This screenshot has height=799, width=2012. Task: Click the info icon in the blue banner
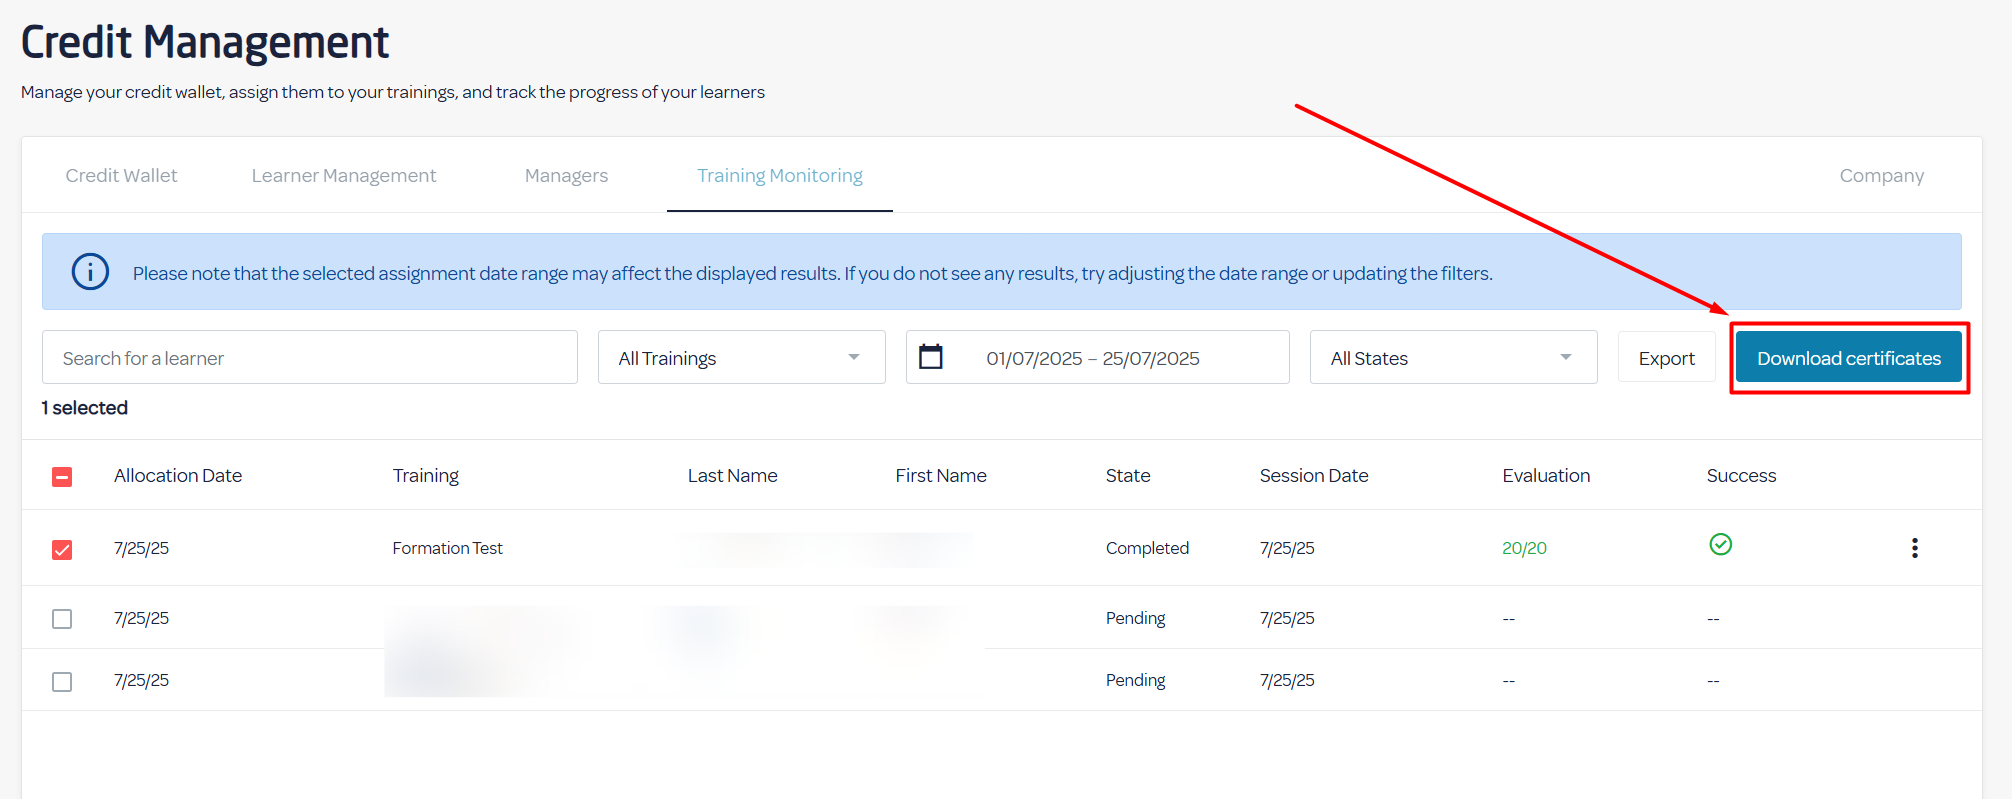pyautogui.click(x=90, y=272)
